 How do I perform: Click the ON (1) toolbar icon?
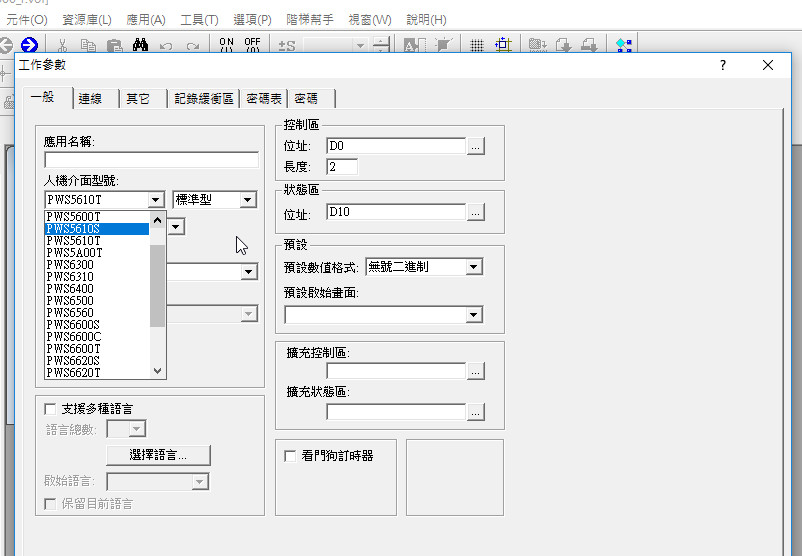226,45
